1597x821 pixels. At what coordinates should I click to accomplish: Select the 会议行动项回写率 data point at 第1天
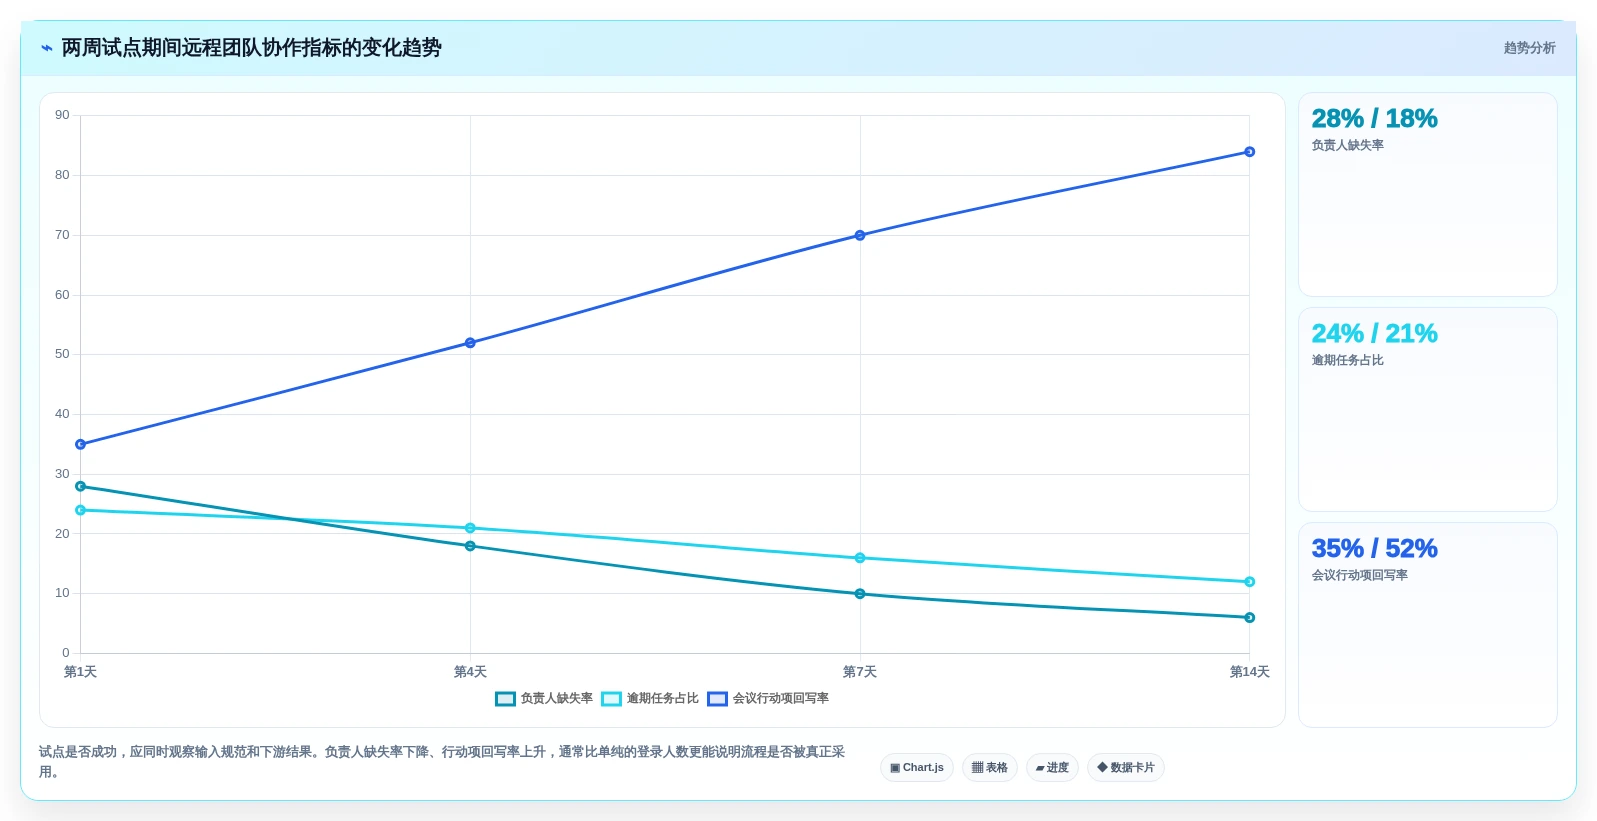pos(81,444)
